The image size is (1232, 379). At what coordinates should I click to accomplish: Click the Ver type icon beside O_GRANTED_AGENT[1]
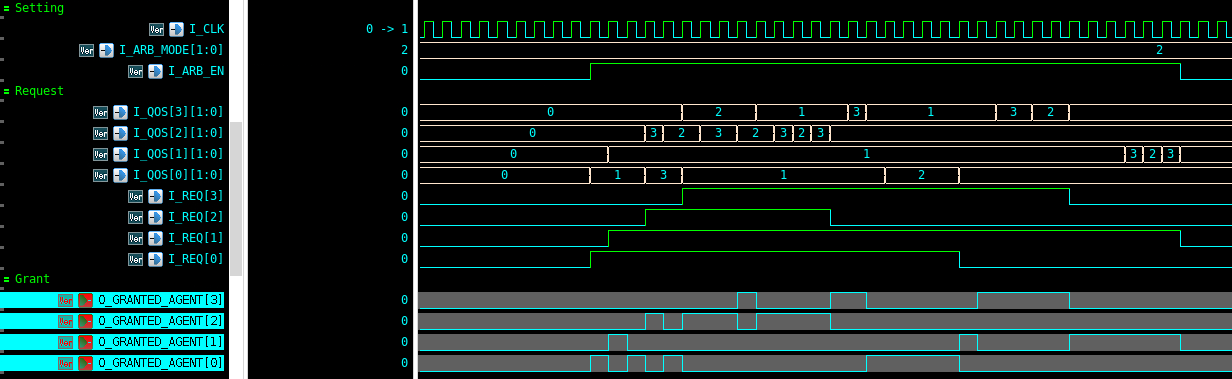coord(66,342)
